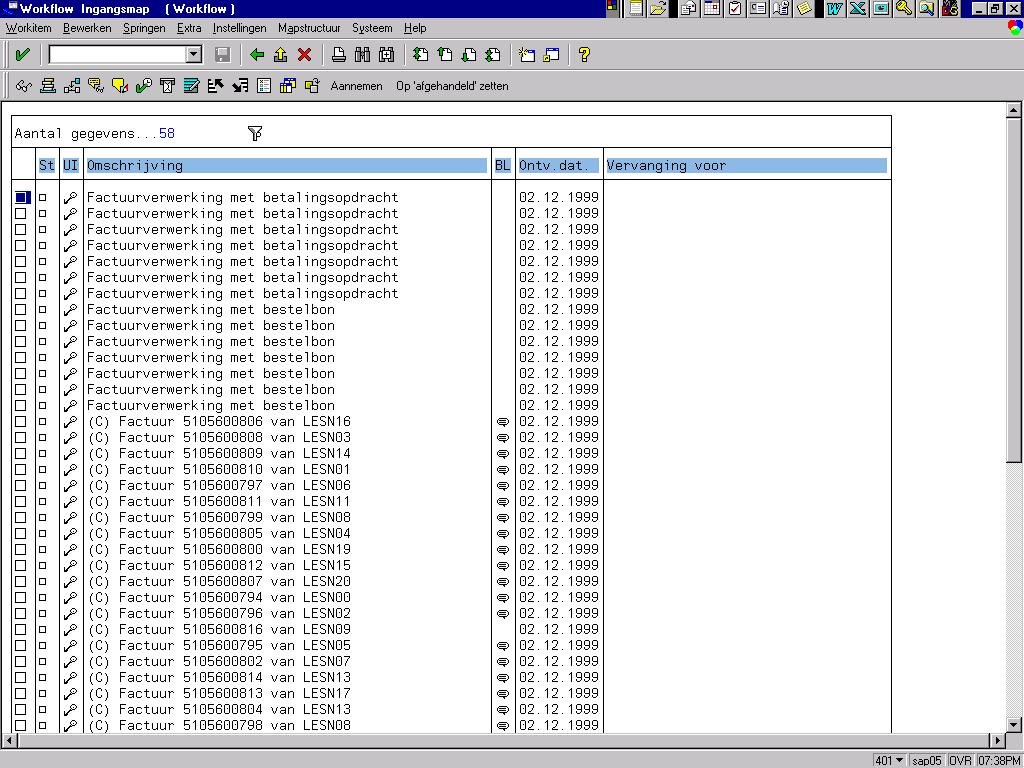Open the Extra menu

189,28
